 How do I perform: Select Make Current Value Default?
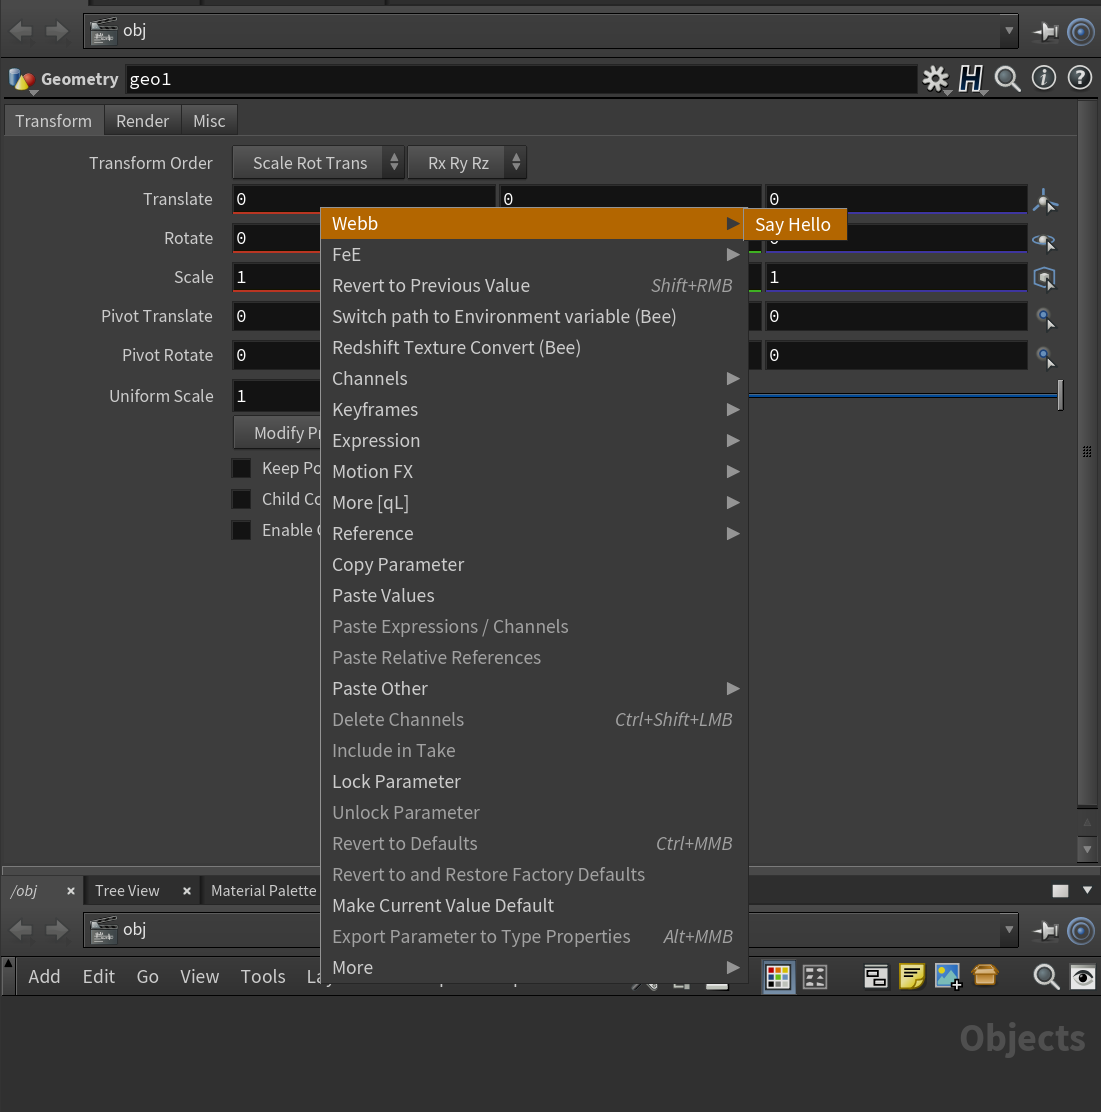point(535,906)
